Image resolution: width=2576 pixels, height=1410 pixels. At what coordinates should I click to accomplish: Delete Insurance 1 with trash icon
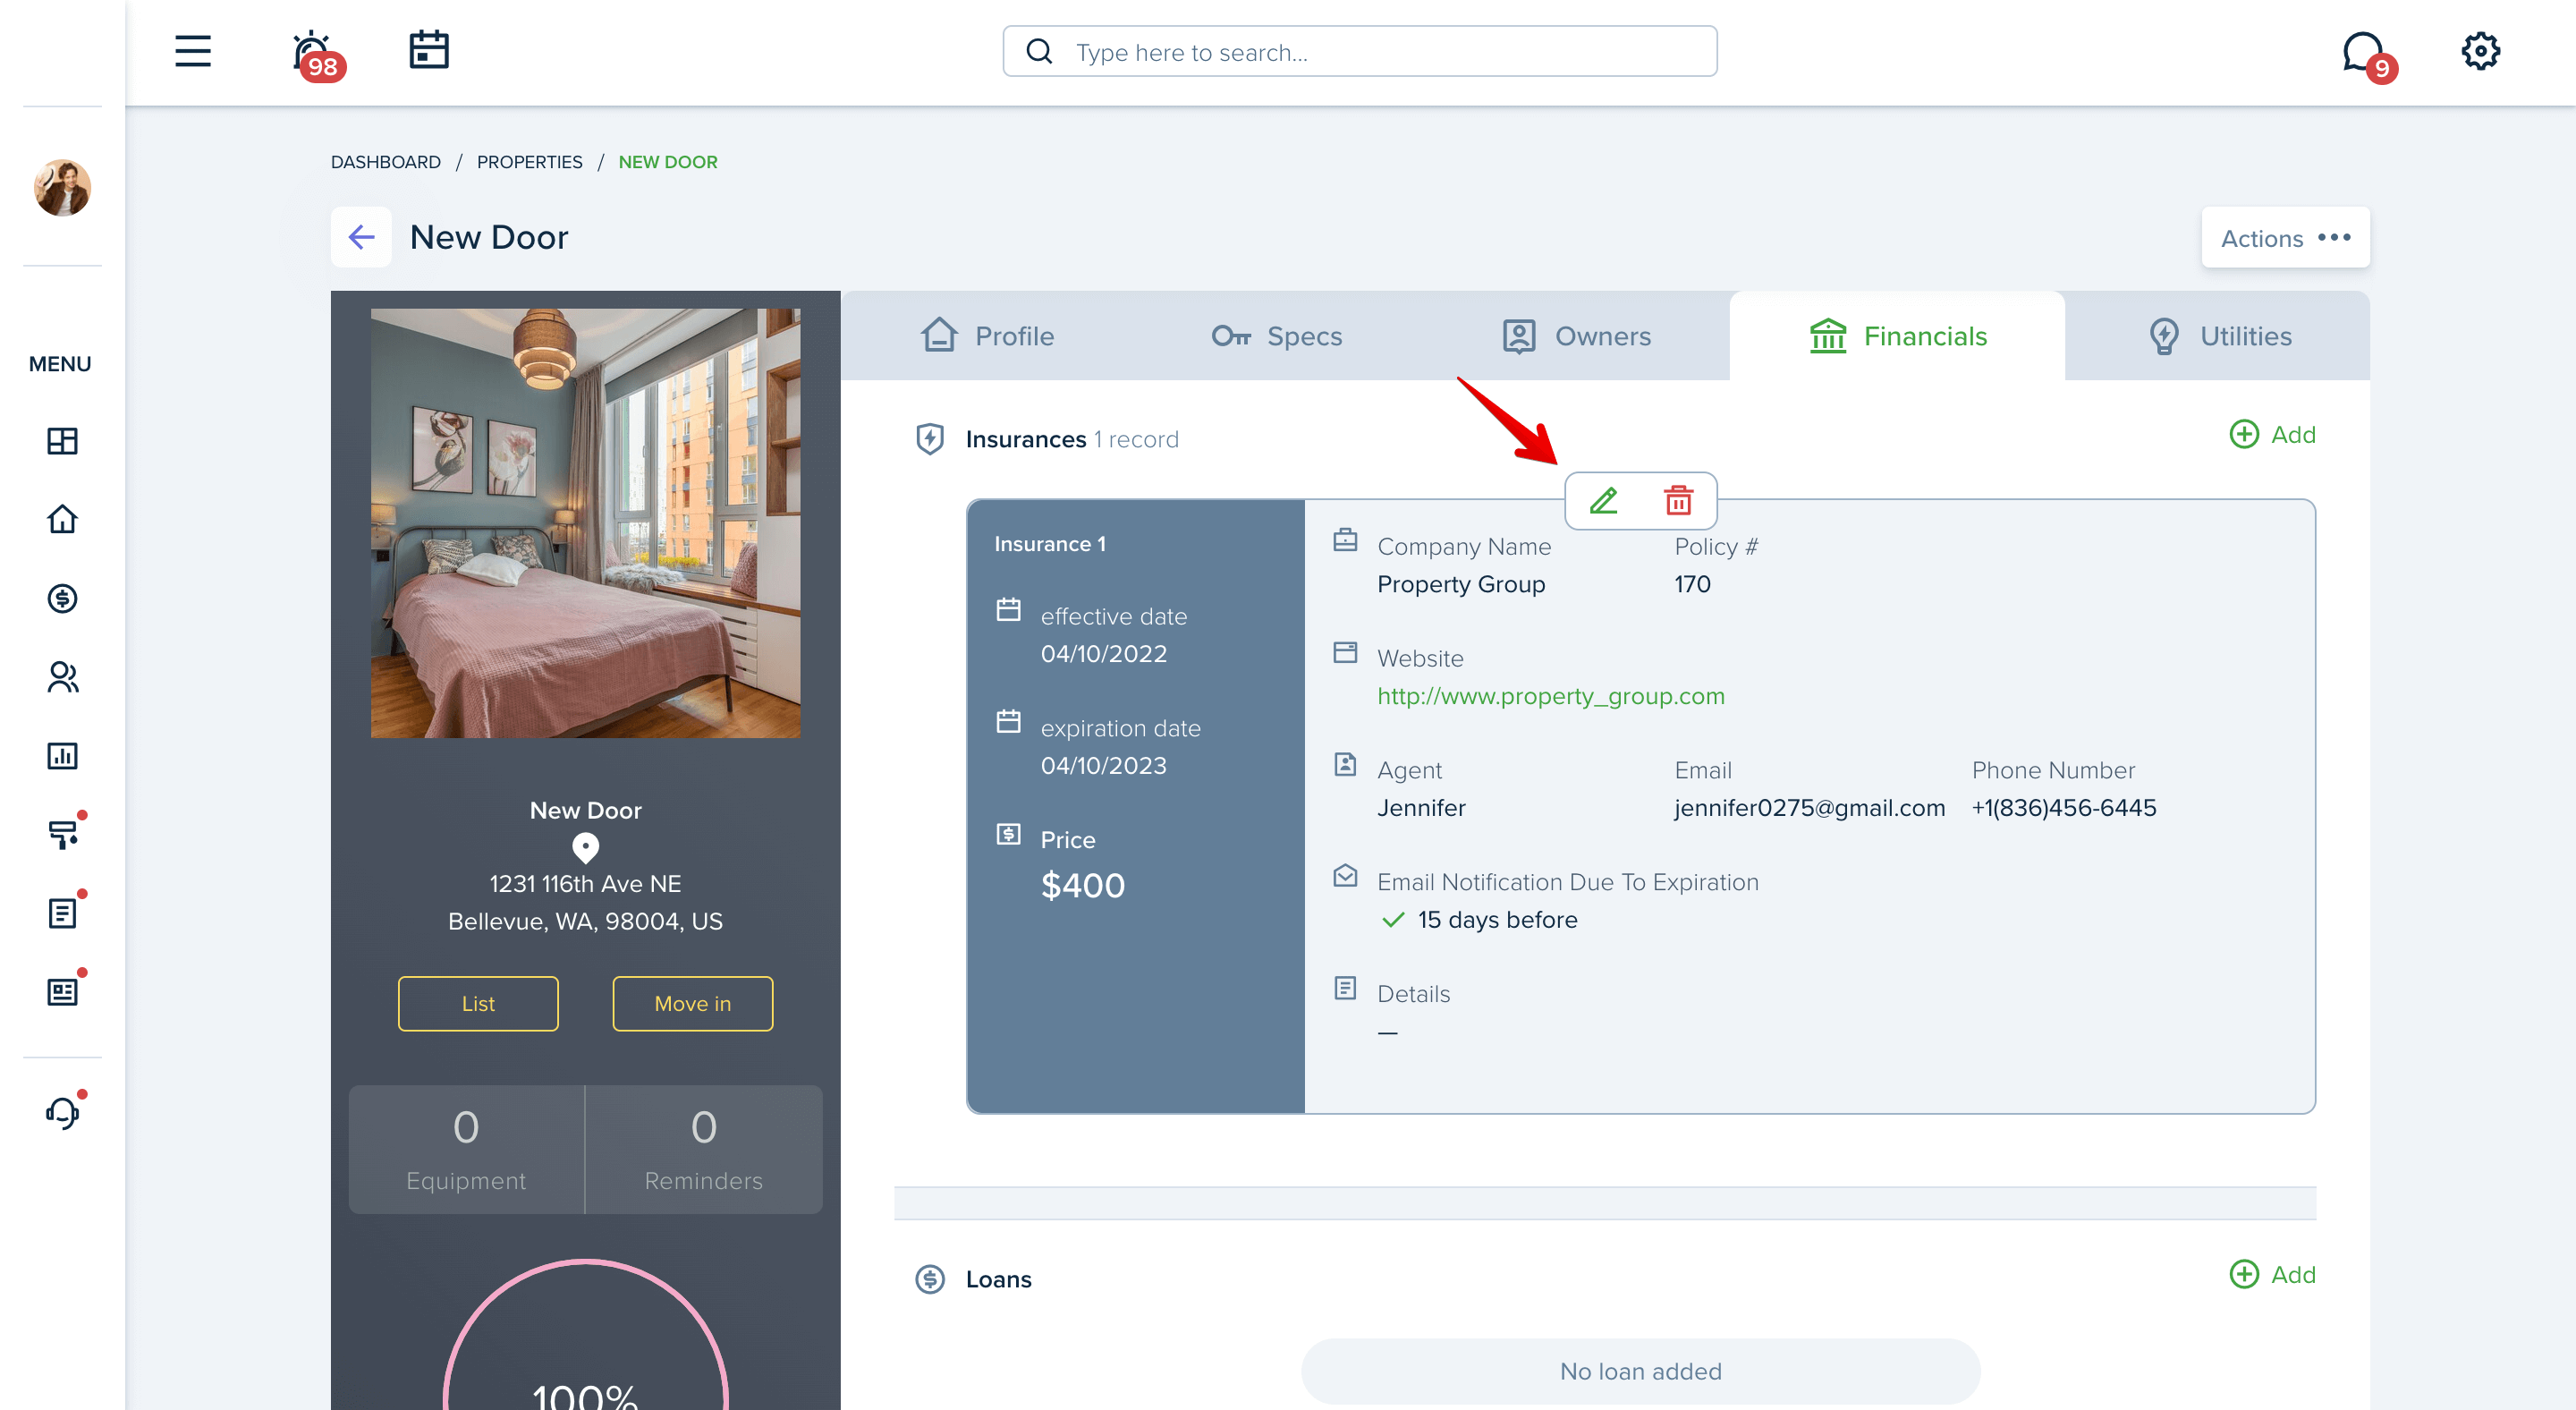[1678, 500]
